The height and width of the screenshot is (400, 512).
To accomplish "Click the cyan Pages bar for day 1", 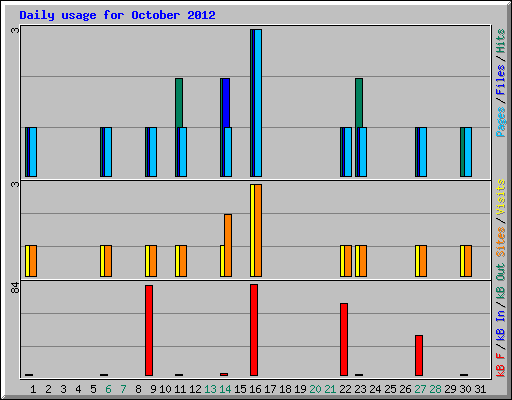I will tap(33, 152).
